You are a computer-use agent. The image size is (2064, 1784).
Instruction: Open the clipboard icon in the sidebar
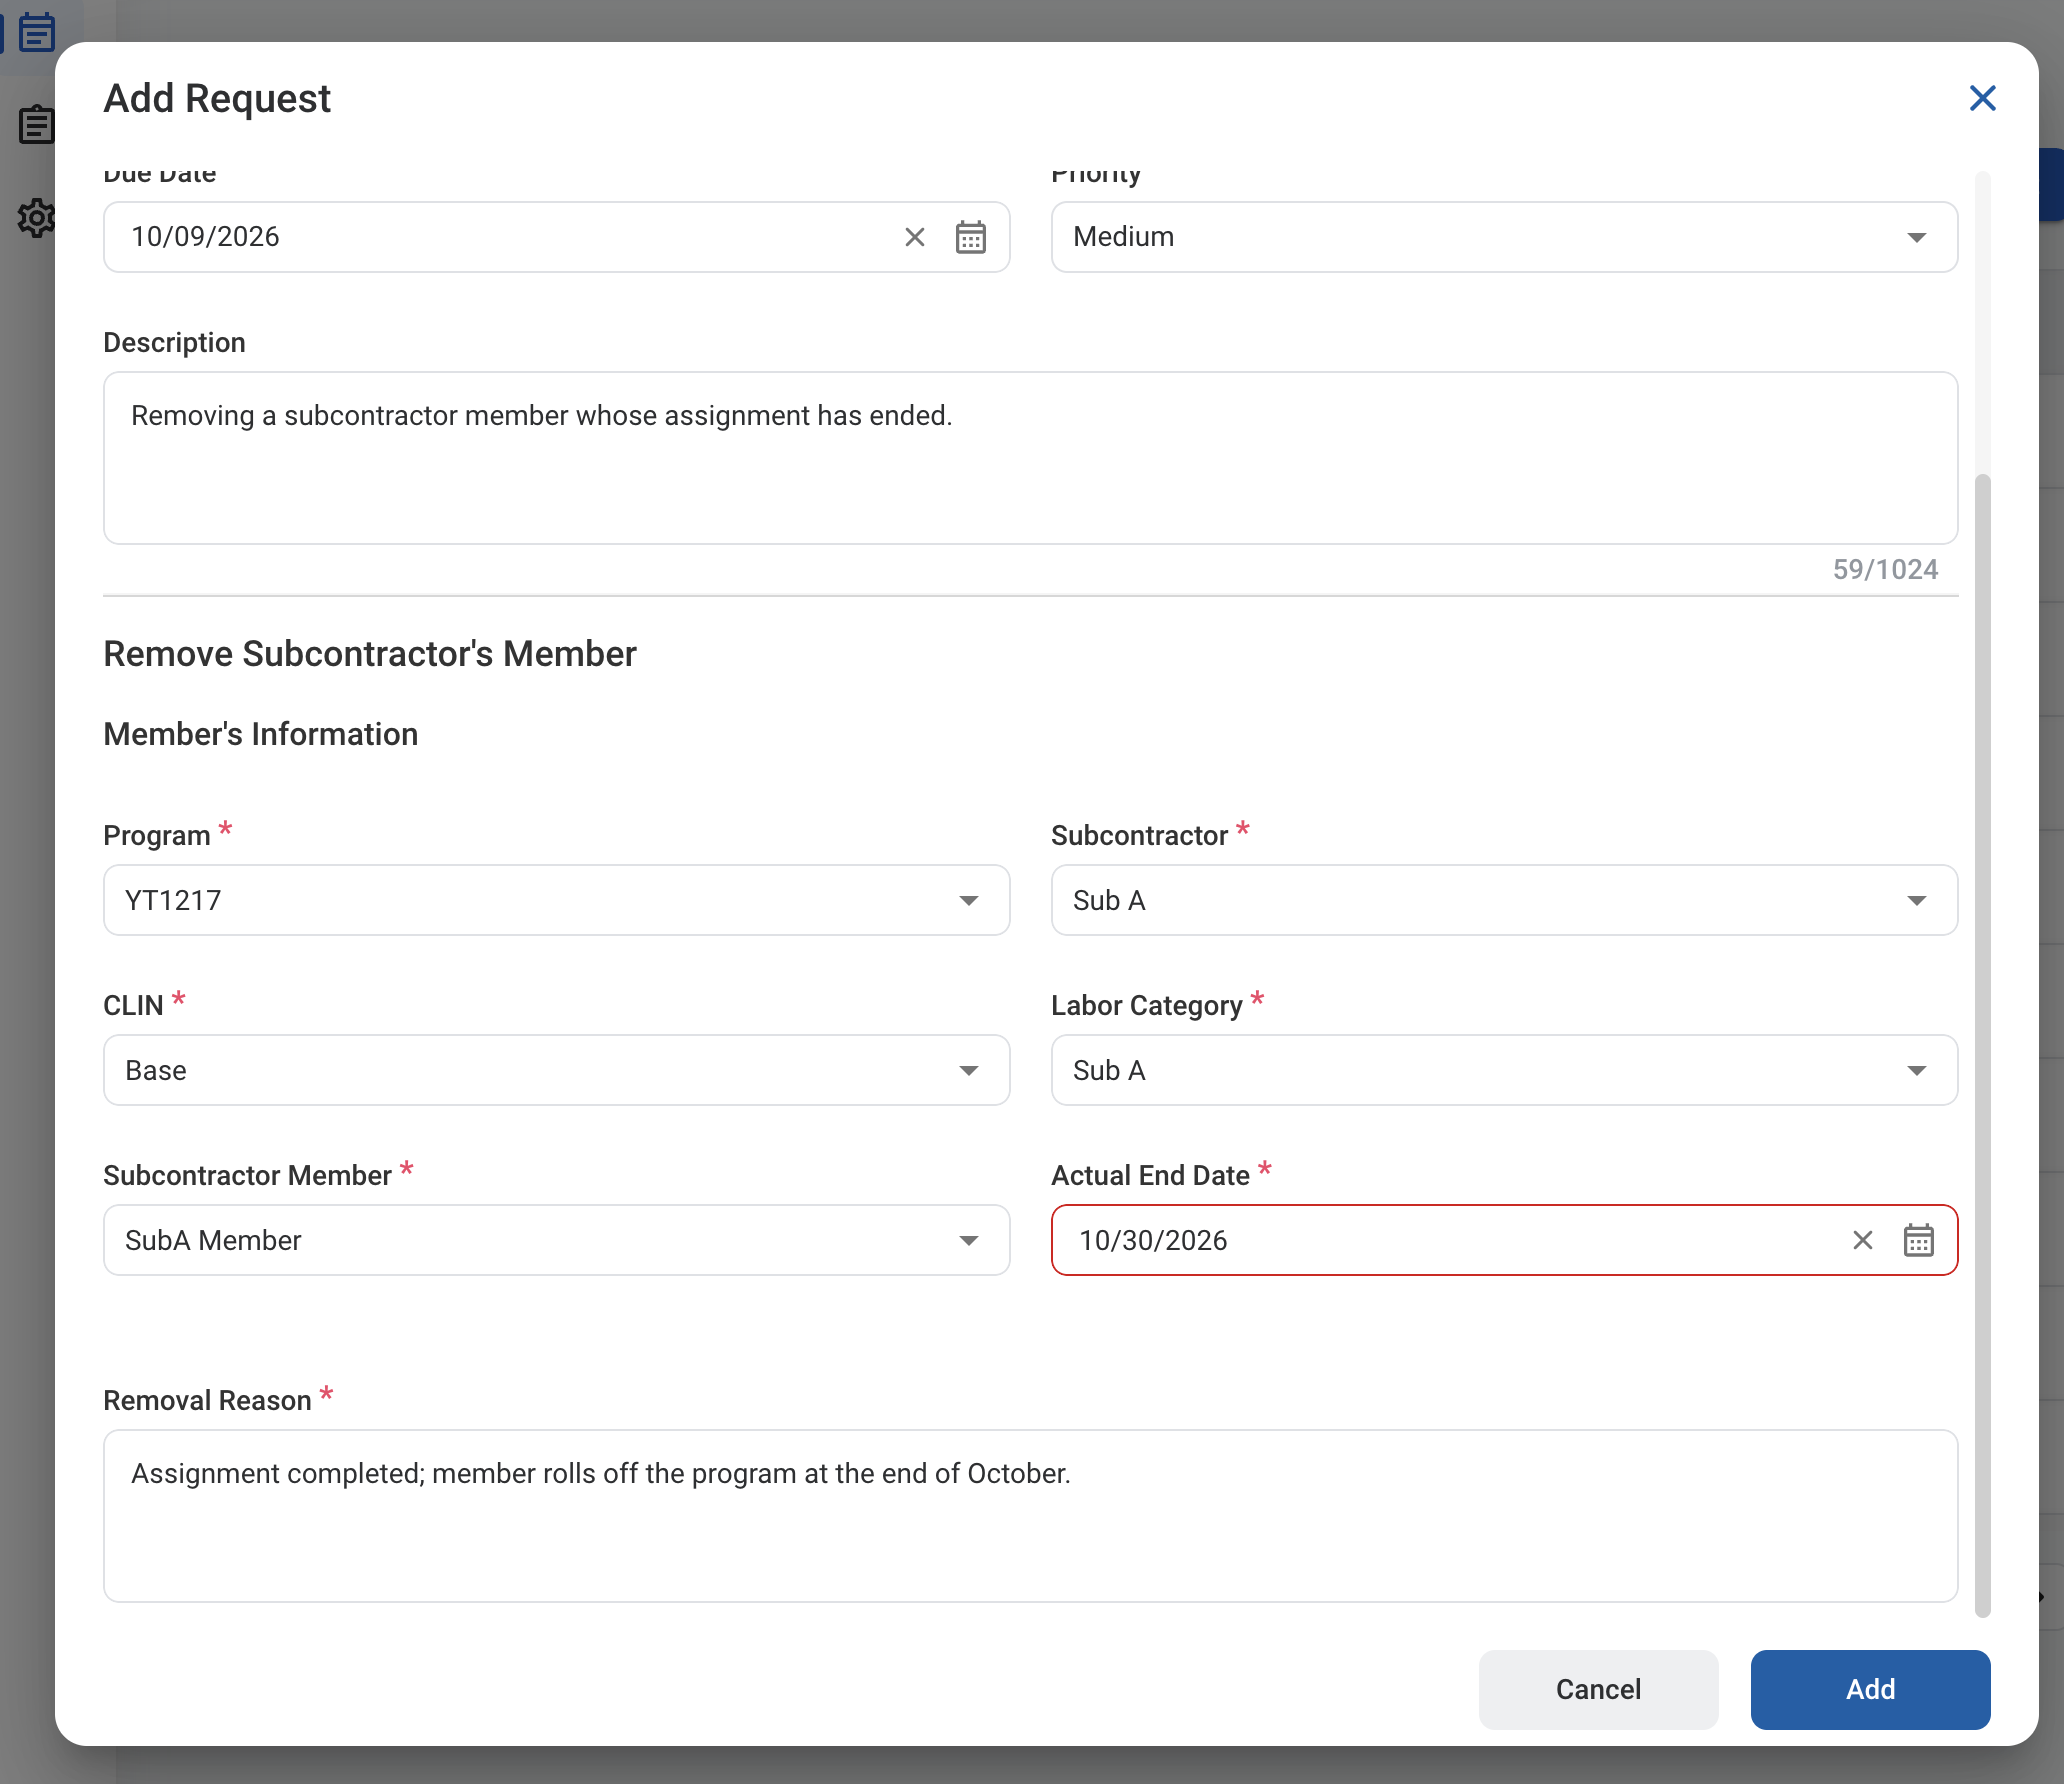pos(37,125)
